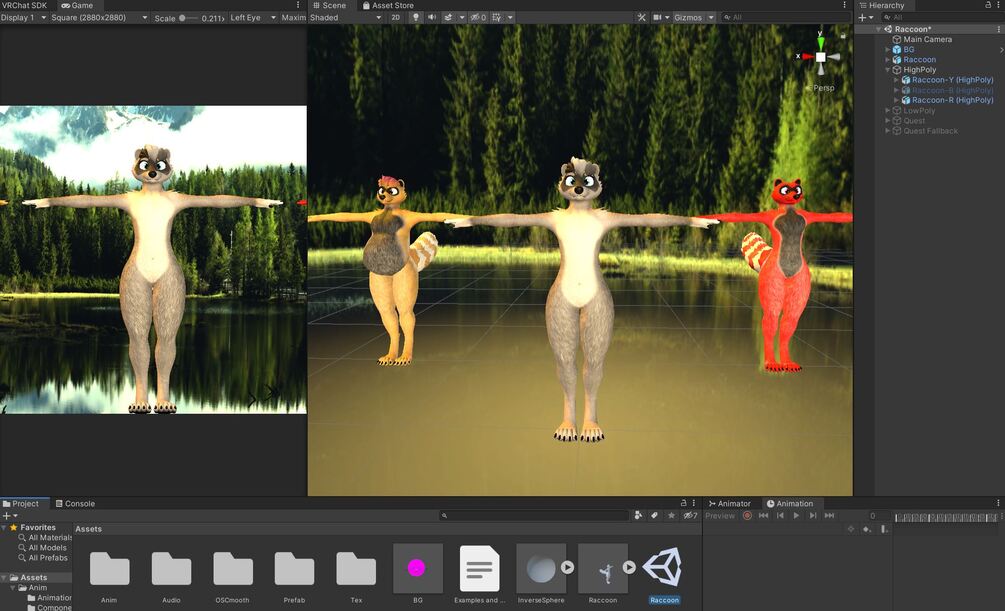Toggle scene lighting with the lightbulb icon
Image resolution: width=1005 pixels, height=611 pixels.
[416, 17]
